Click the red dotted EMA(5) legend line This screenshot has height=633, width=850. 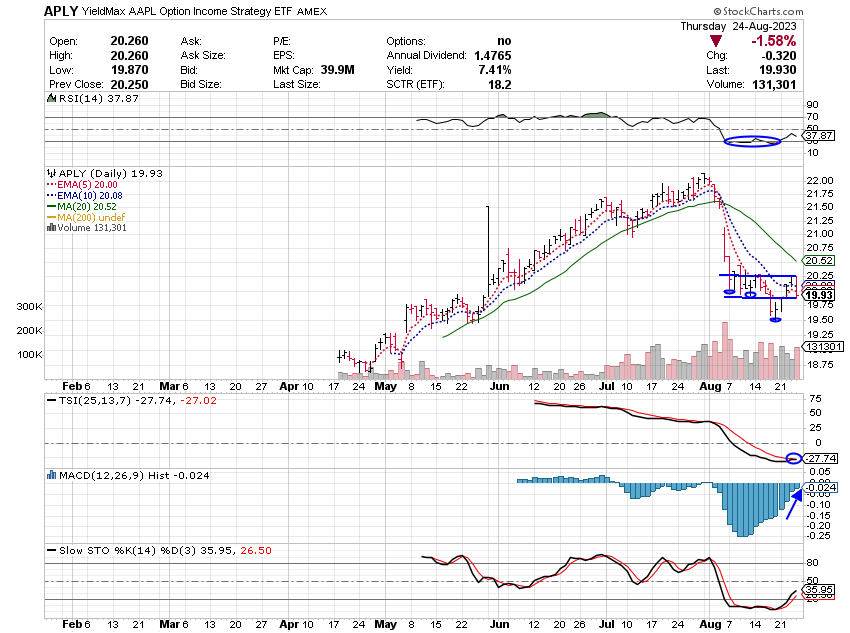point(51,185)
